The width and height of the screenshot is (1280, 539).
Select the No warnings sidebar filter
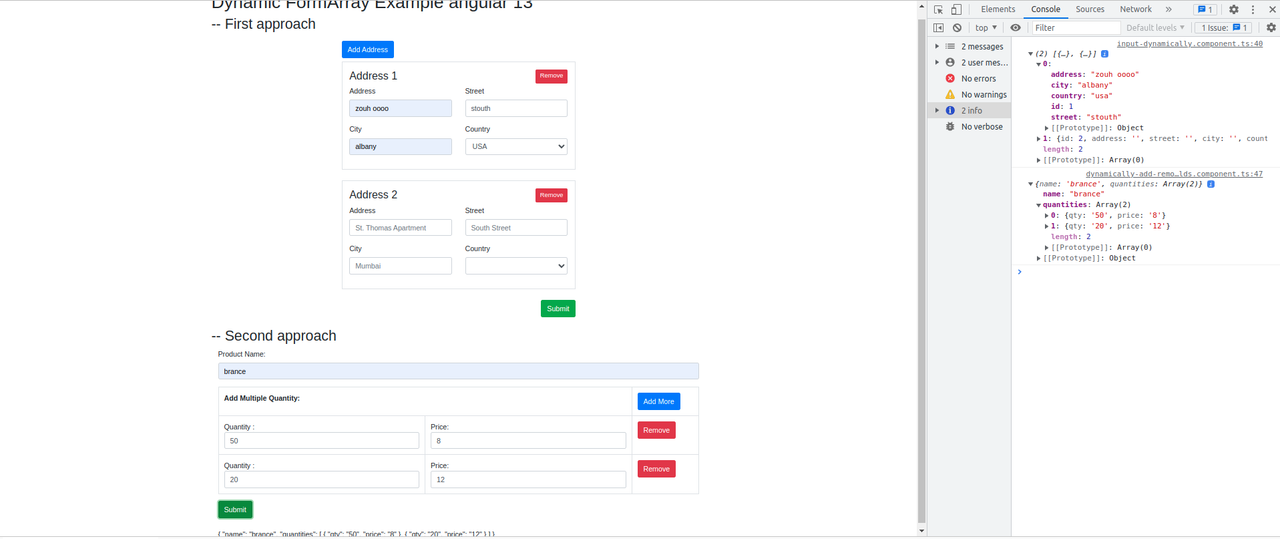(970, 94)
